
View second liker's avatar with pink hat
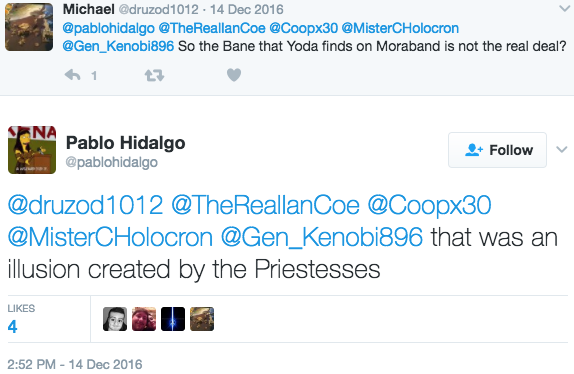pos(144,319)
